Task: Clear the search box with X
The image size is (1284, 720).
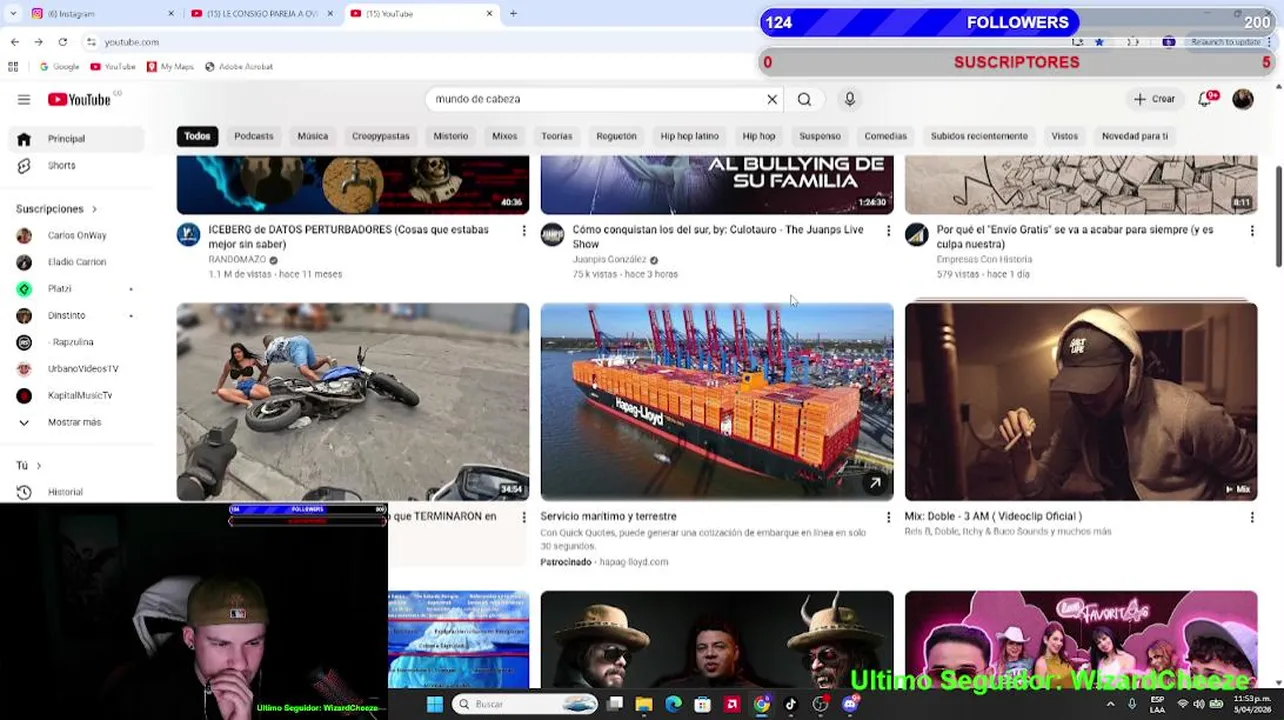Action: (x=772, y=99)
